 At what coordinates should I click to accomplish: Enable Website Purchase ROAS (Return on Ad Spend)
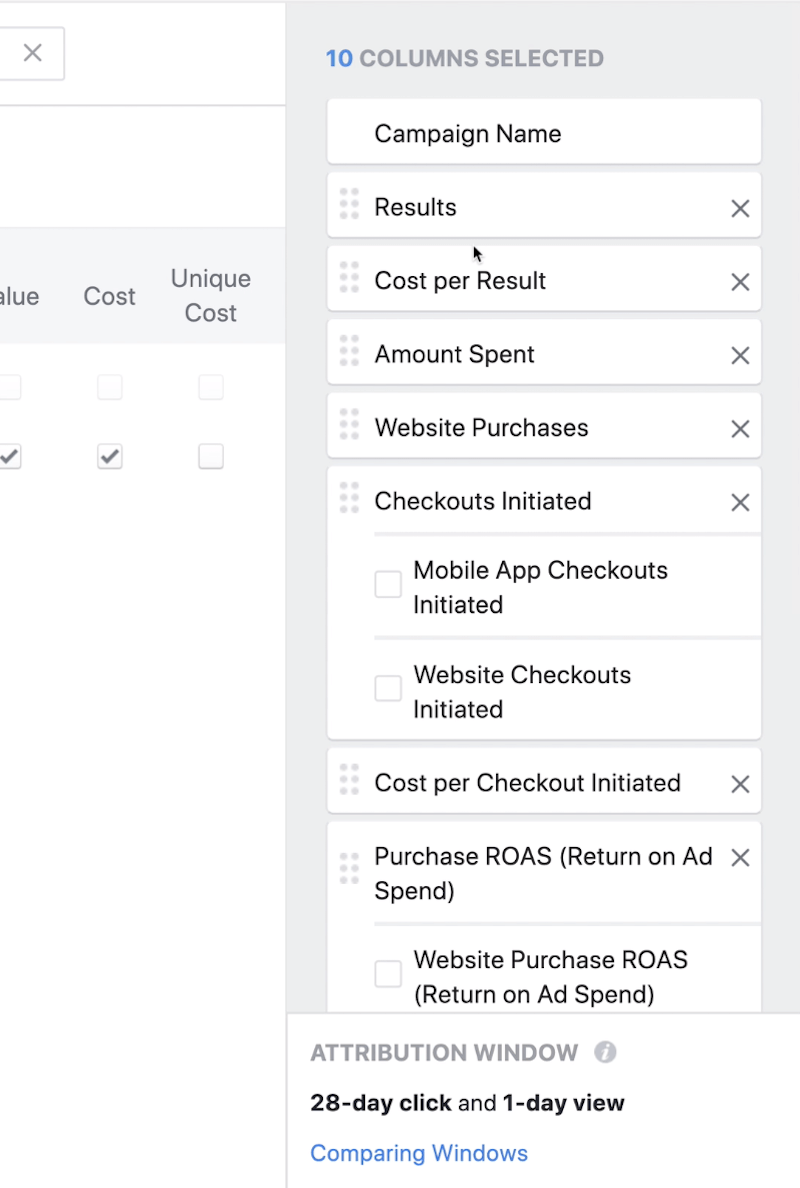point(388,973)
